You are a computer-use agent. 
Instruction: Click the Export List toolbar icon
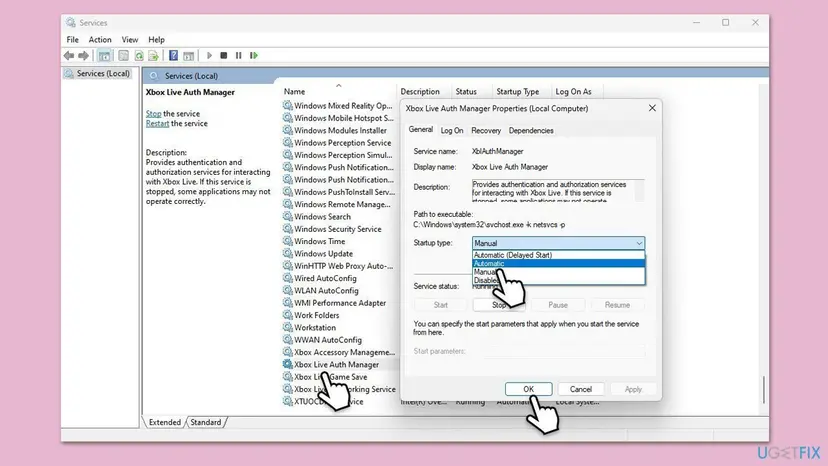154,55
